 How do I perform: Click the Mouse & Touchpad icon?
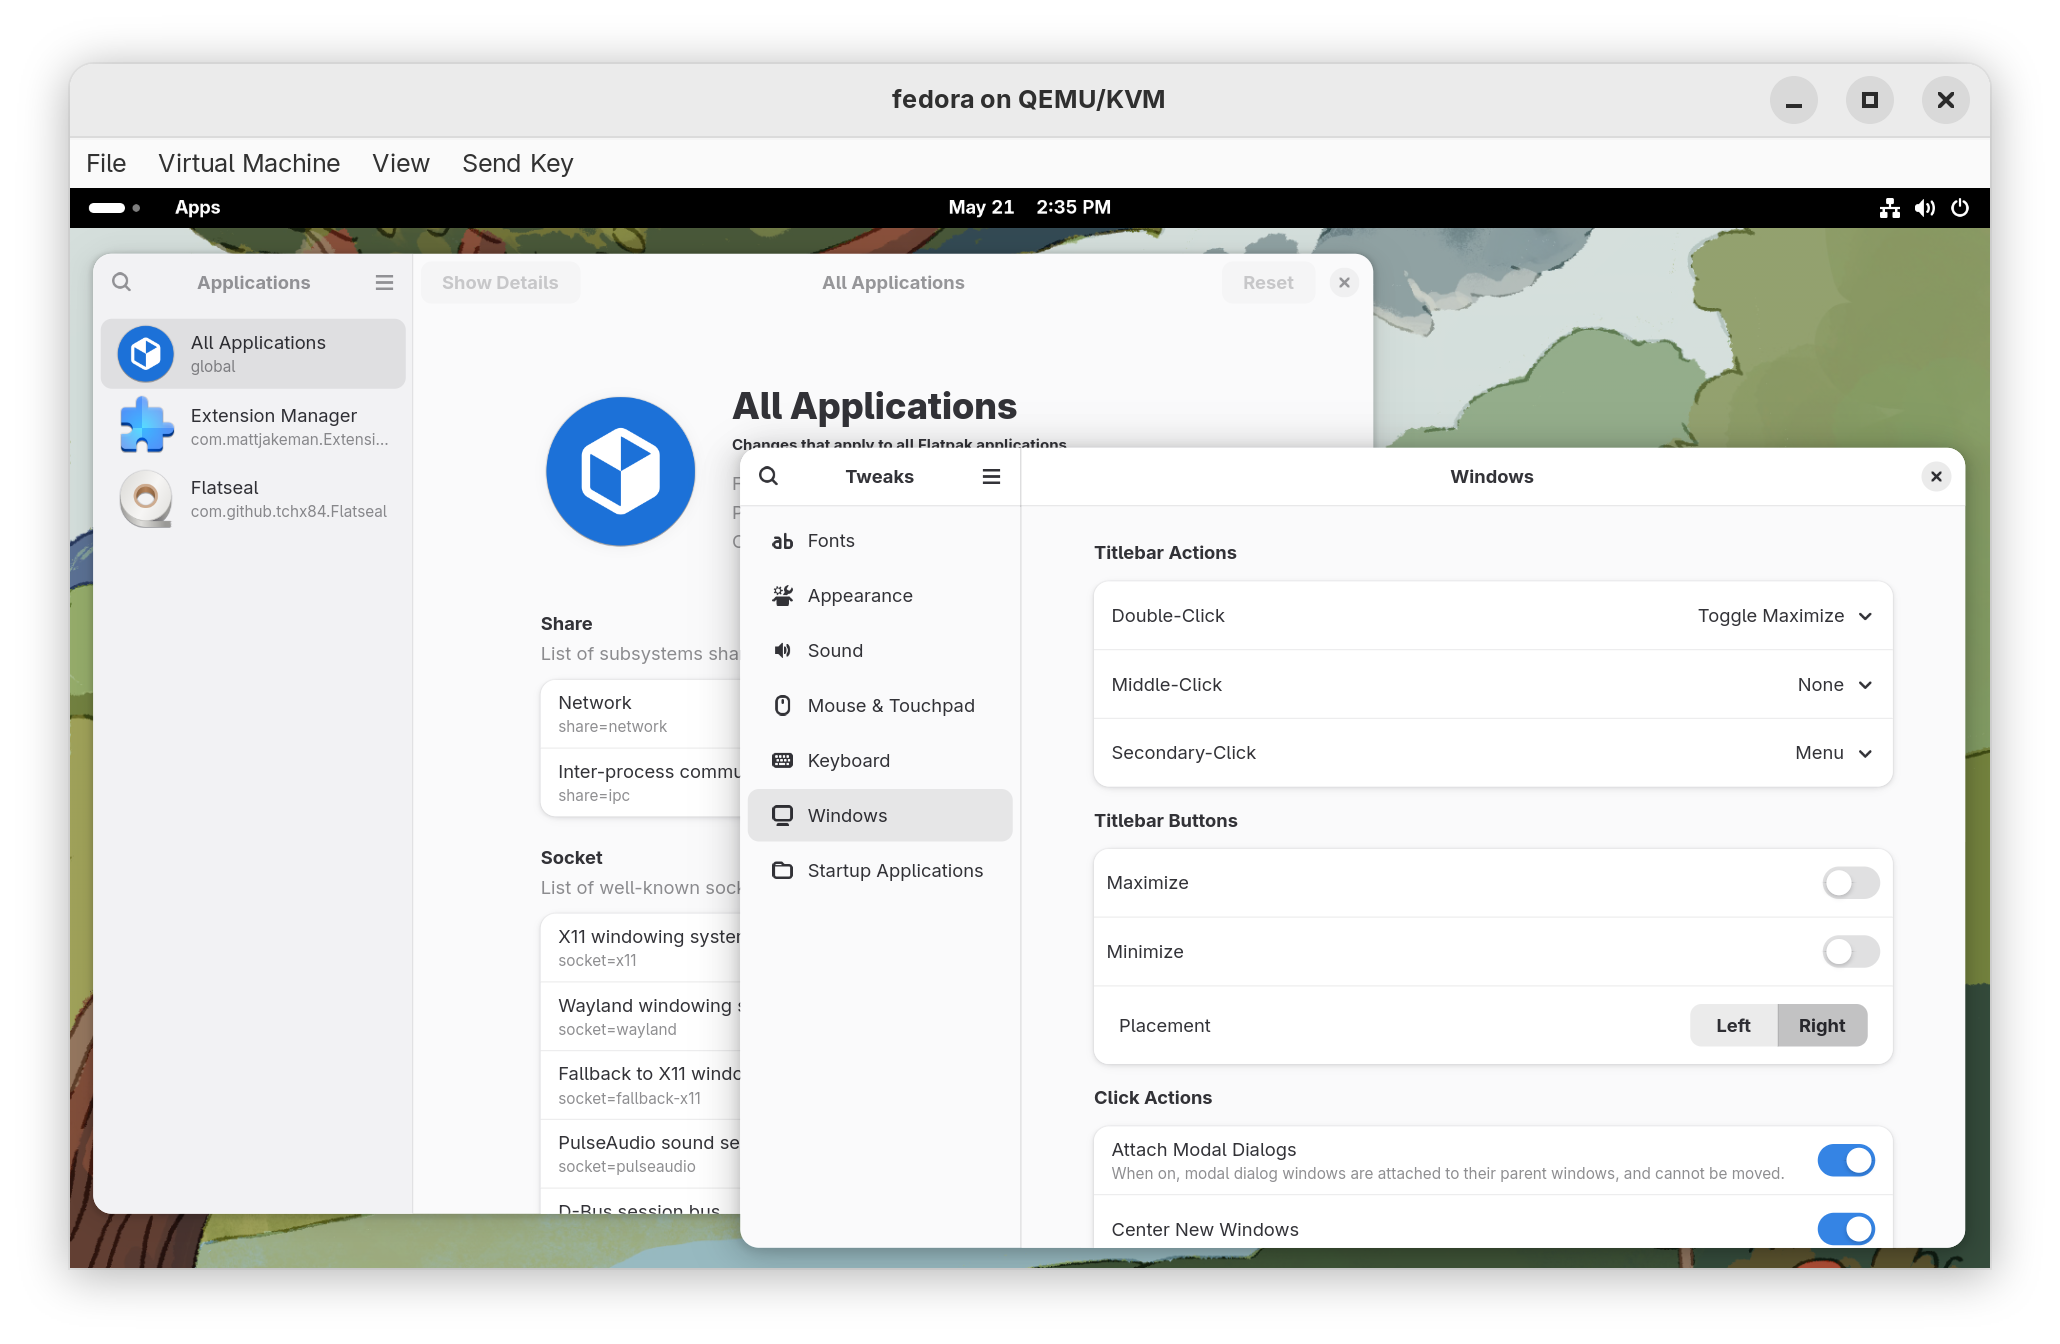(x=782, y=706)
